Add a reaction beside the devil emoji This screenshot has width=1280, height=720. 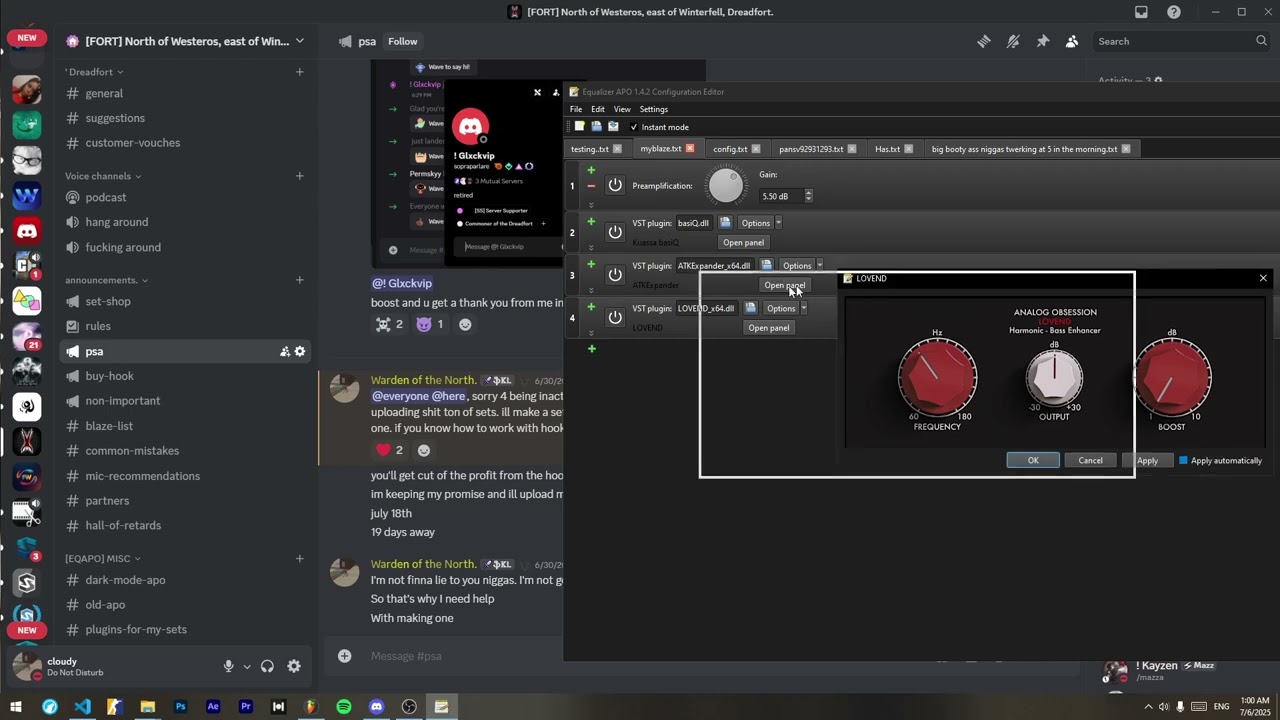coord(465,324)
